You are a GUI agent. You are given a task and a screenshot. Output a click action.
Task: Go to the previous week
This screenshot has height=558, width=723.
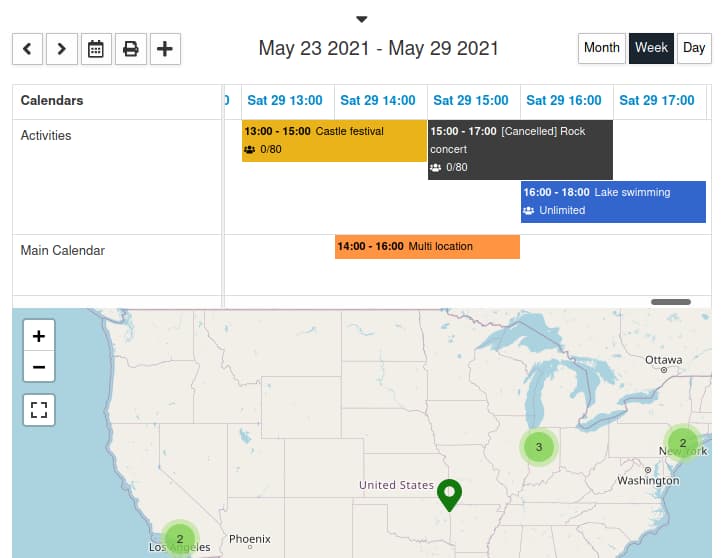pos(27,48)
